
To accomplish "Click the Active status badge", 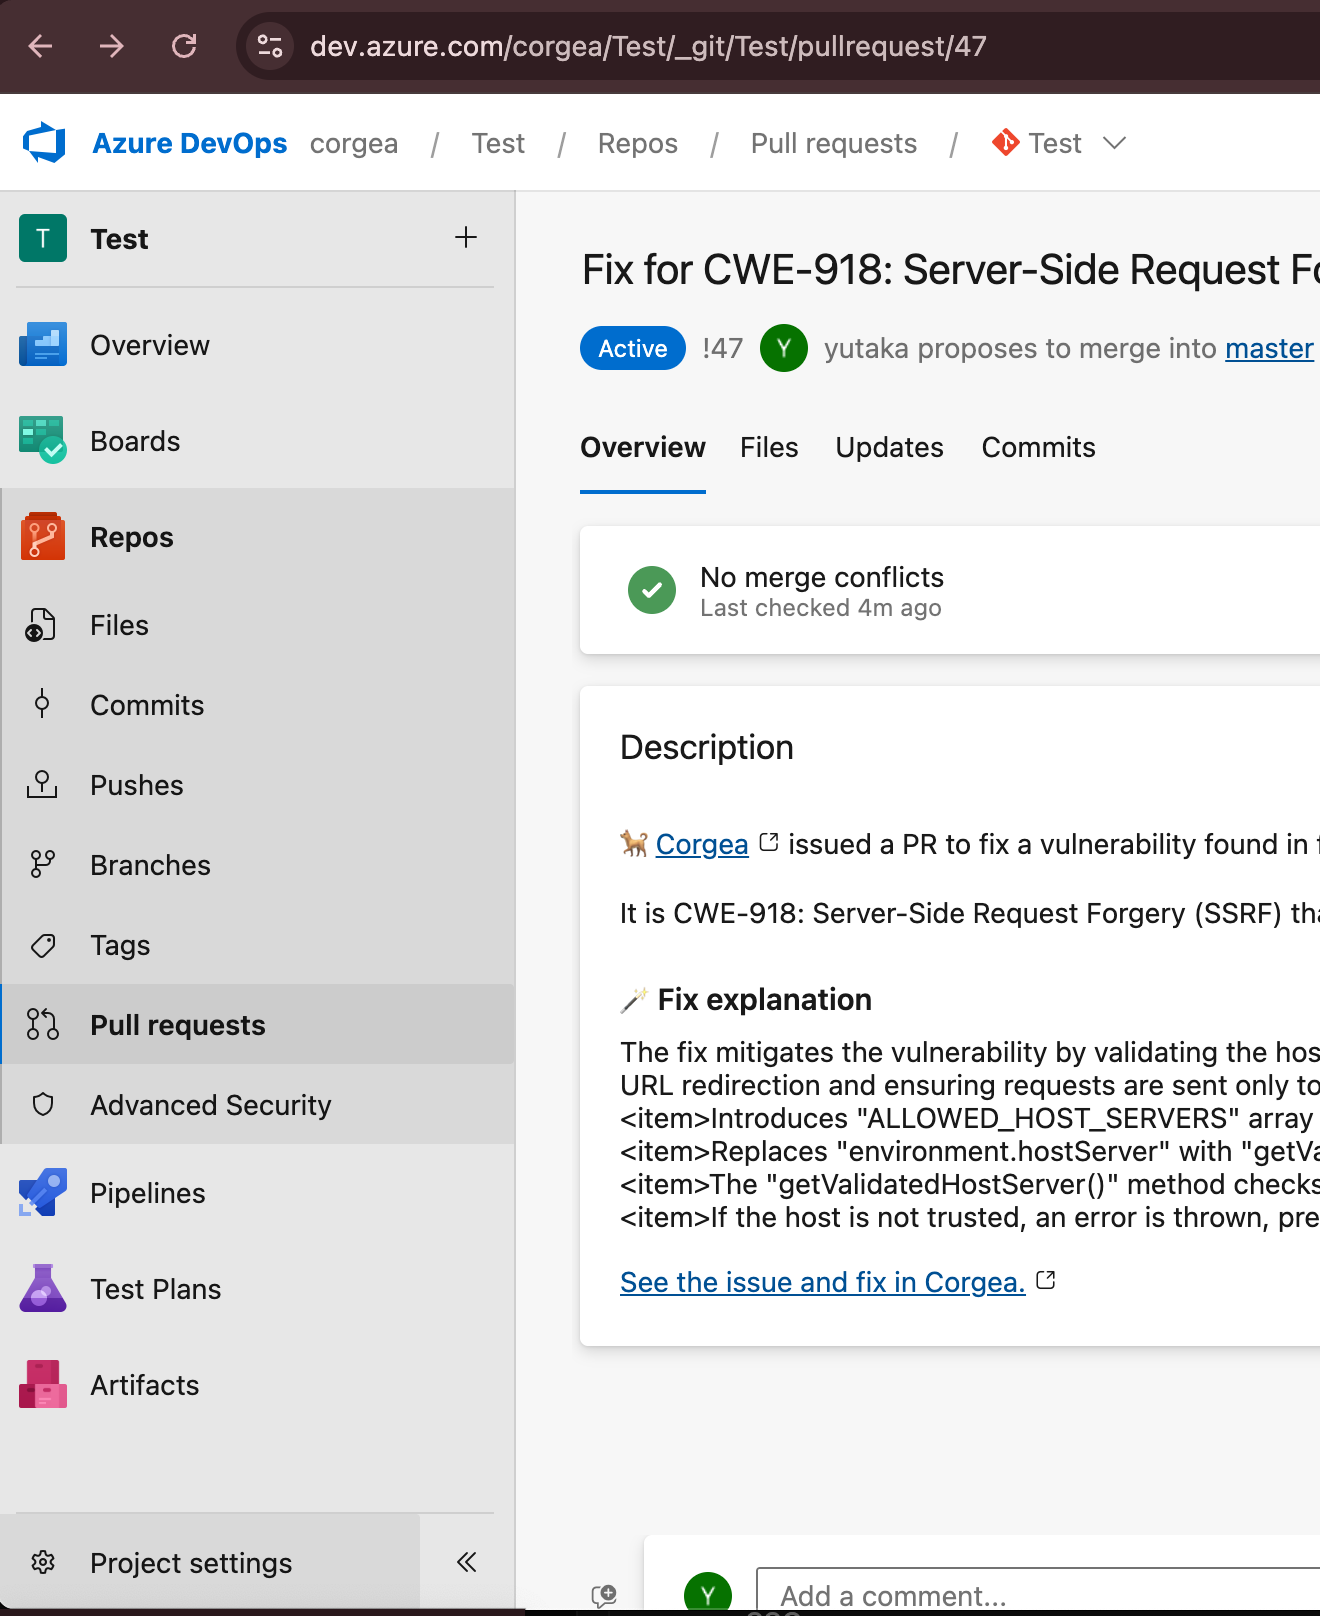I will [633, 348].
